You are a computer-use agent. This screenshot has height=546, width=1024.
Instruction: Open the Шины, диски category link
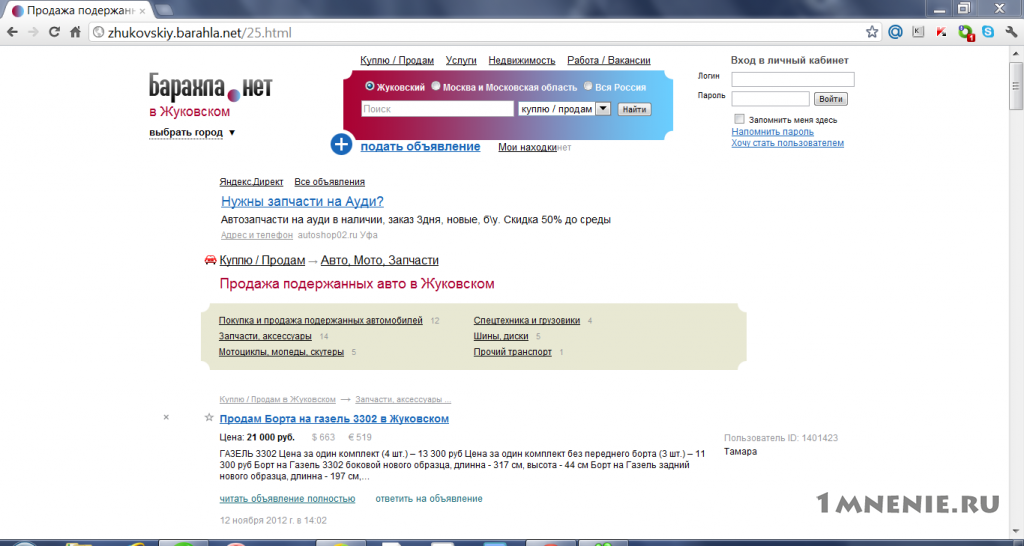(x=501, y=336)
